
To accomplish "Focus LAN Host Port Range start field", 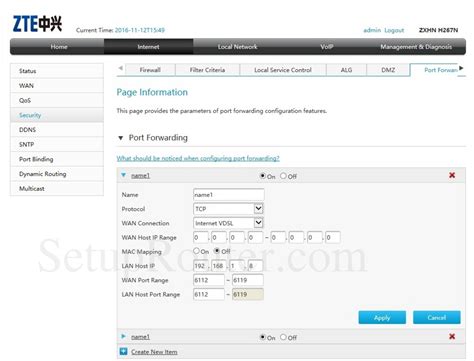I will pyautogui.click(x=209, y=294).
